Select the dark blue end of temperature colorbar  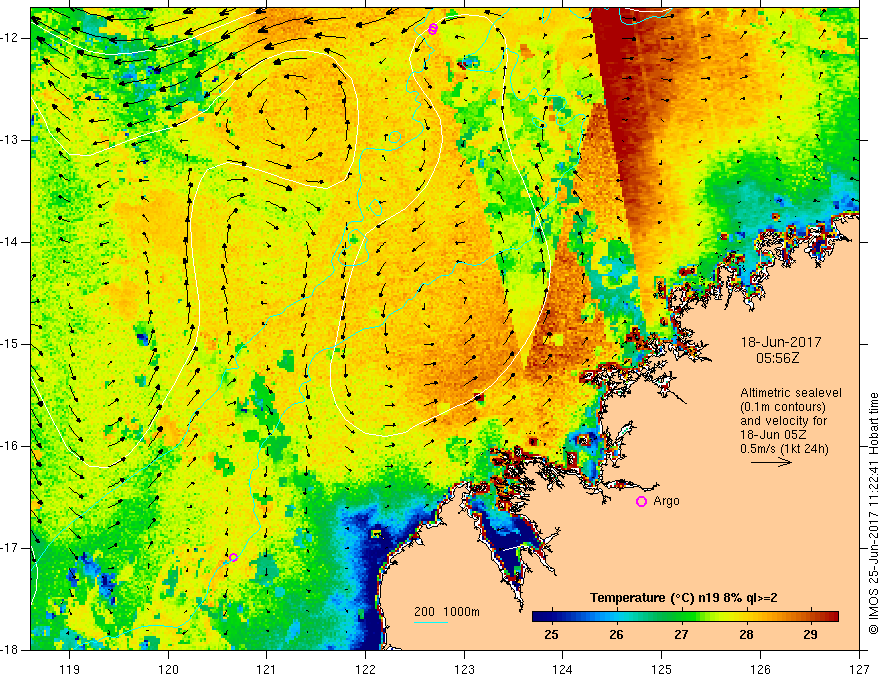pos(542,617)
